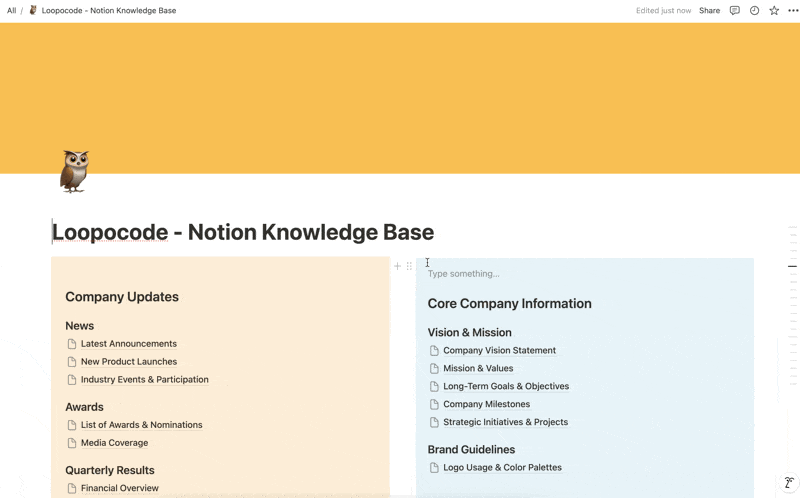Viewport: 800px width, 498px height.
Task: Click the page icon beside Financial Overview
Action: 72,488
